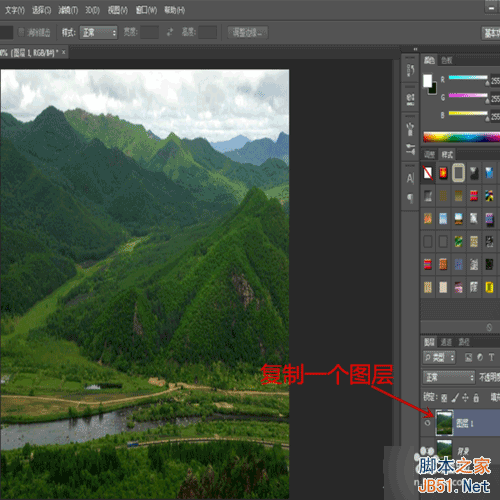500x500 pixels.
Task: Open the layer blend mode dropdown 正常
Action: 449,377
